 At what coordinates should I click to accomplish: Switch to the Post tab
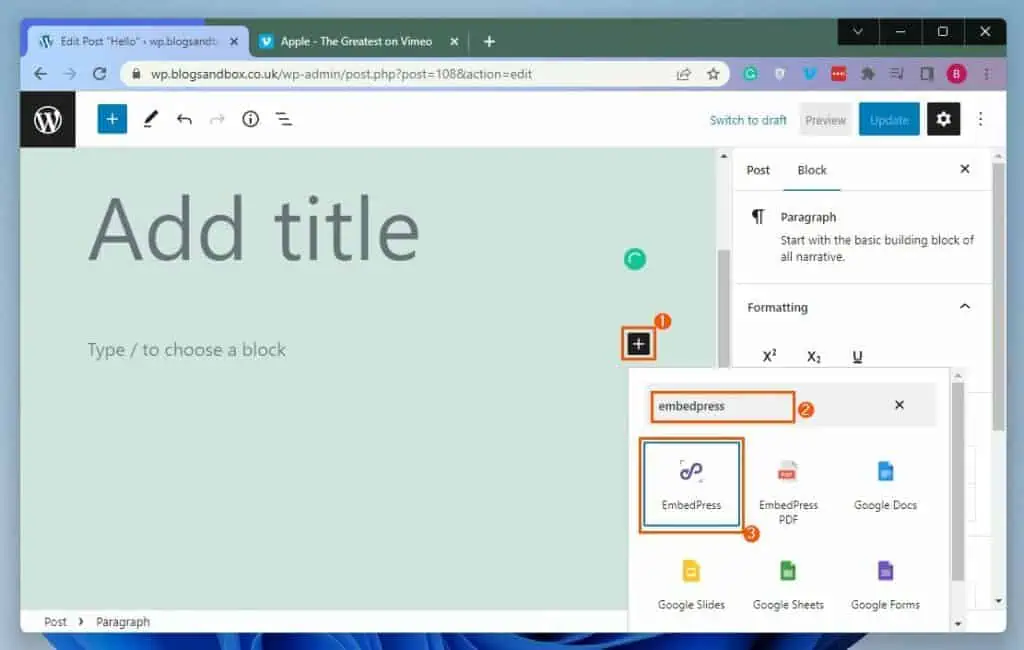pos(757,170)
